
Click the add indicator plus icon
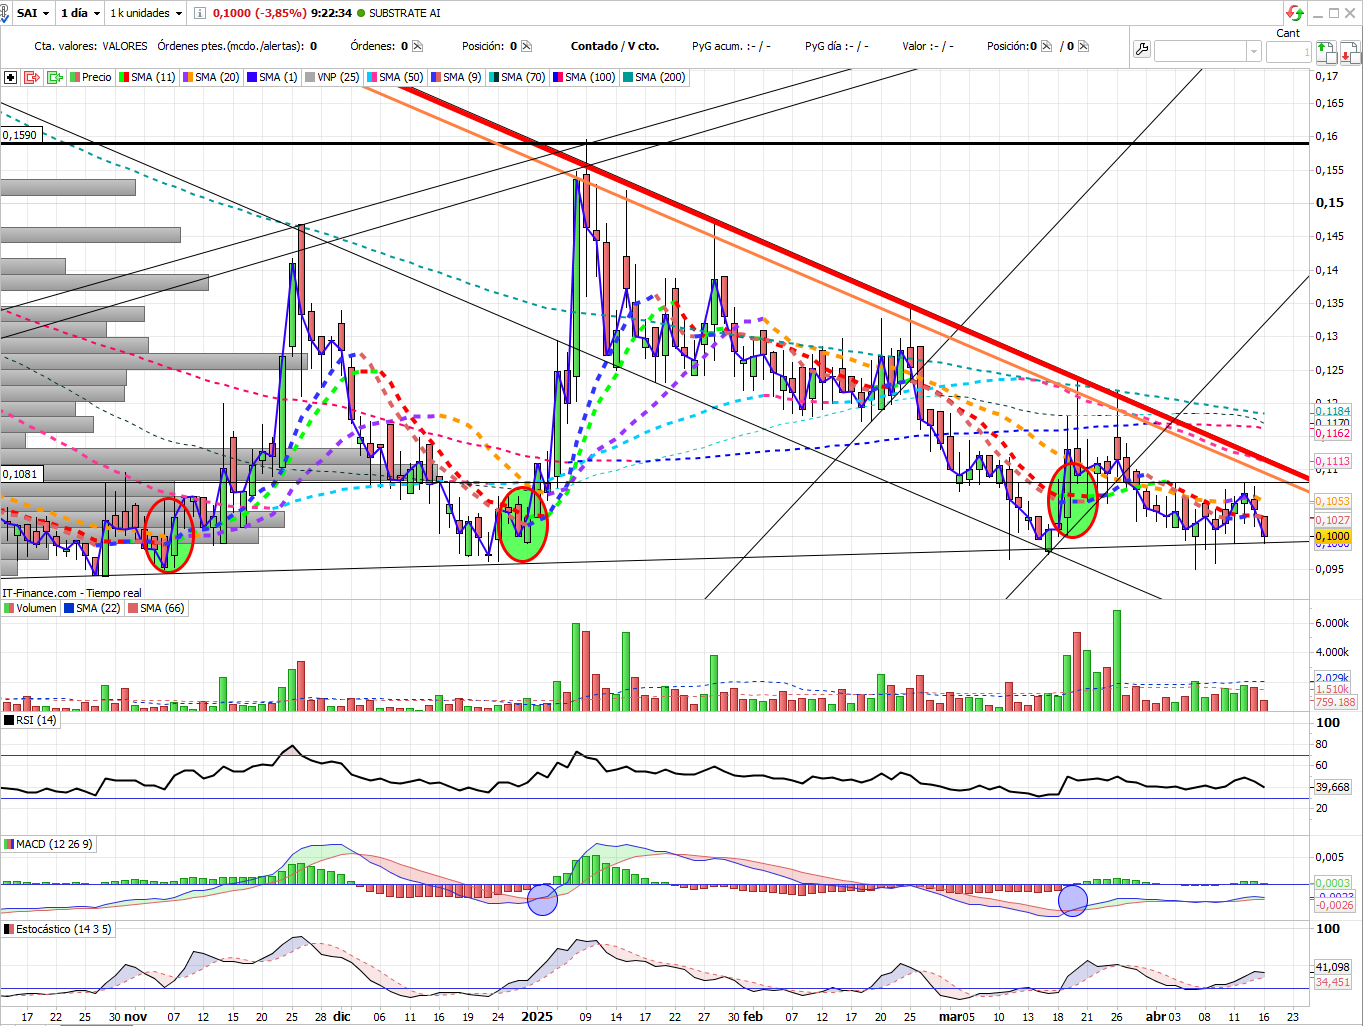tap(10, 77)
